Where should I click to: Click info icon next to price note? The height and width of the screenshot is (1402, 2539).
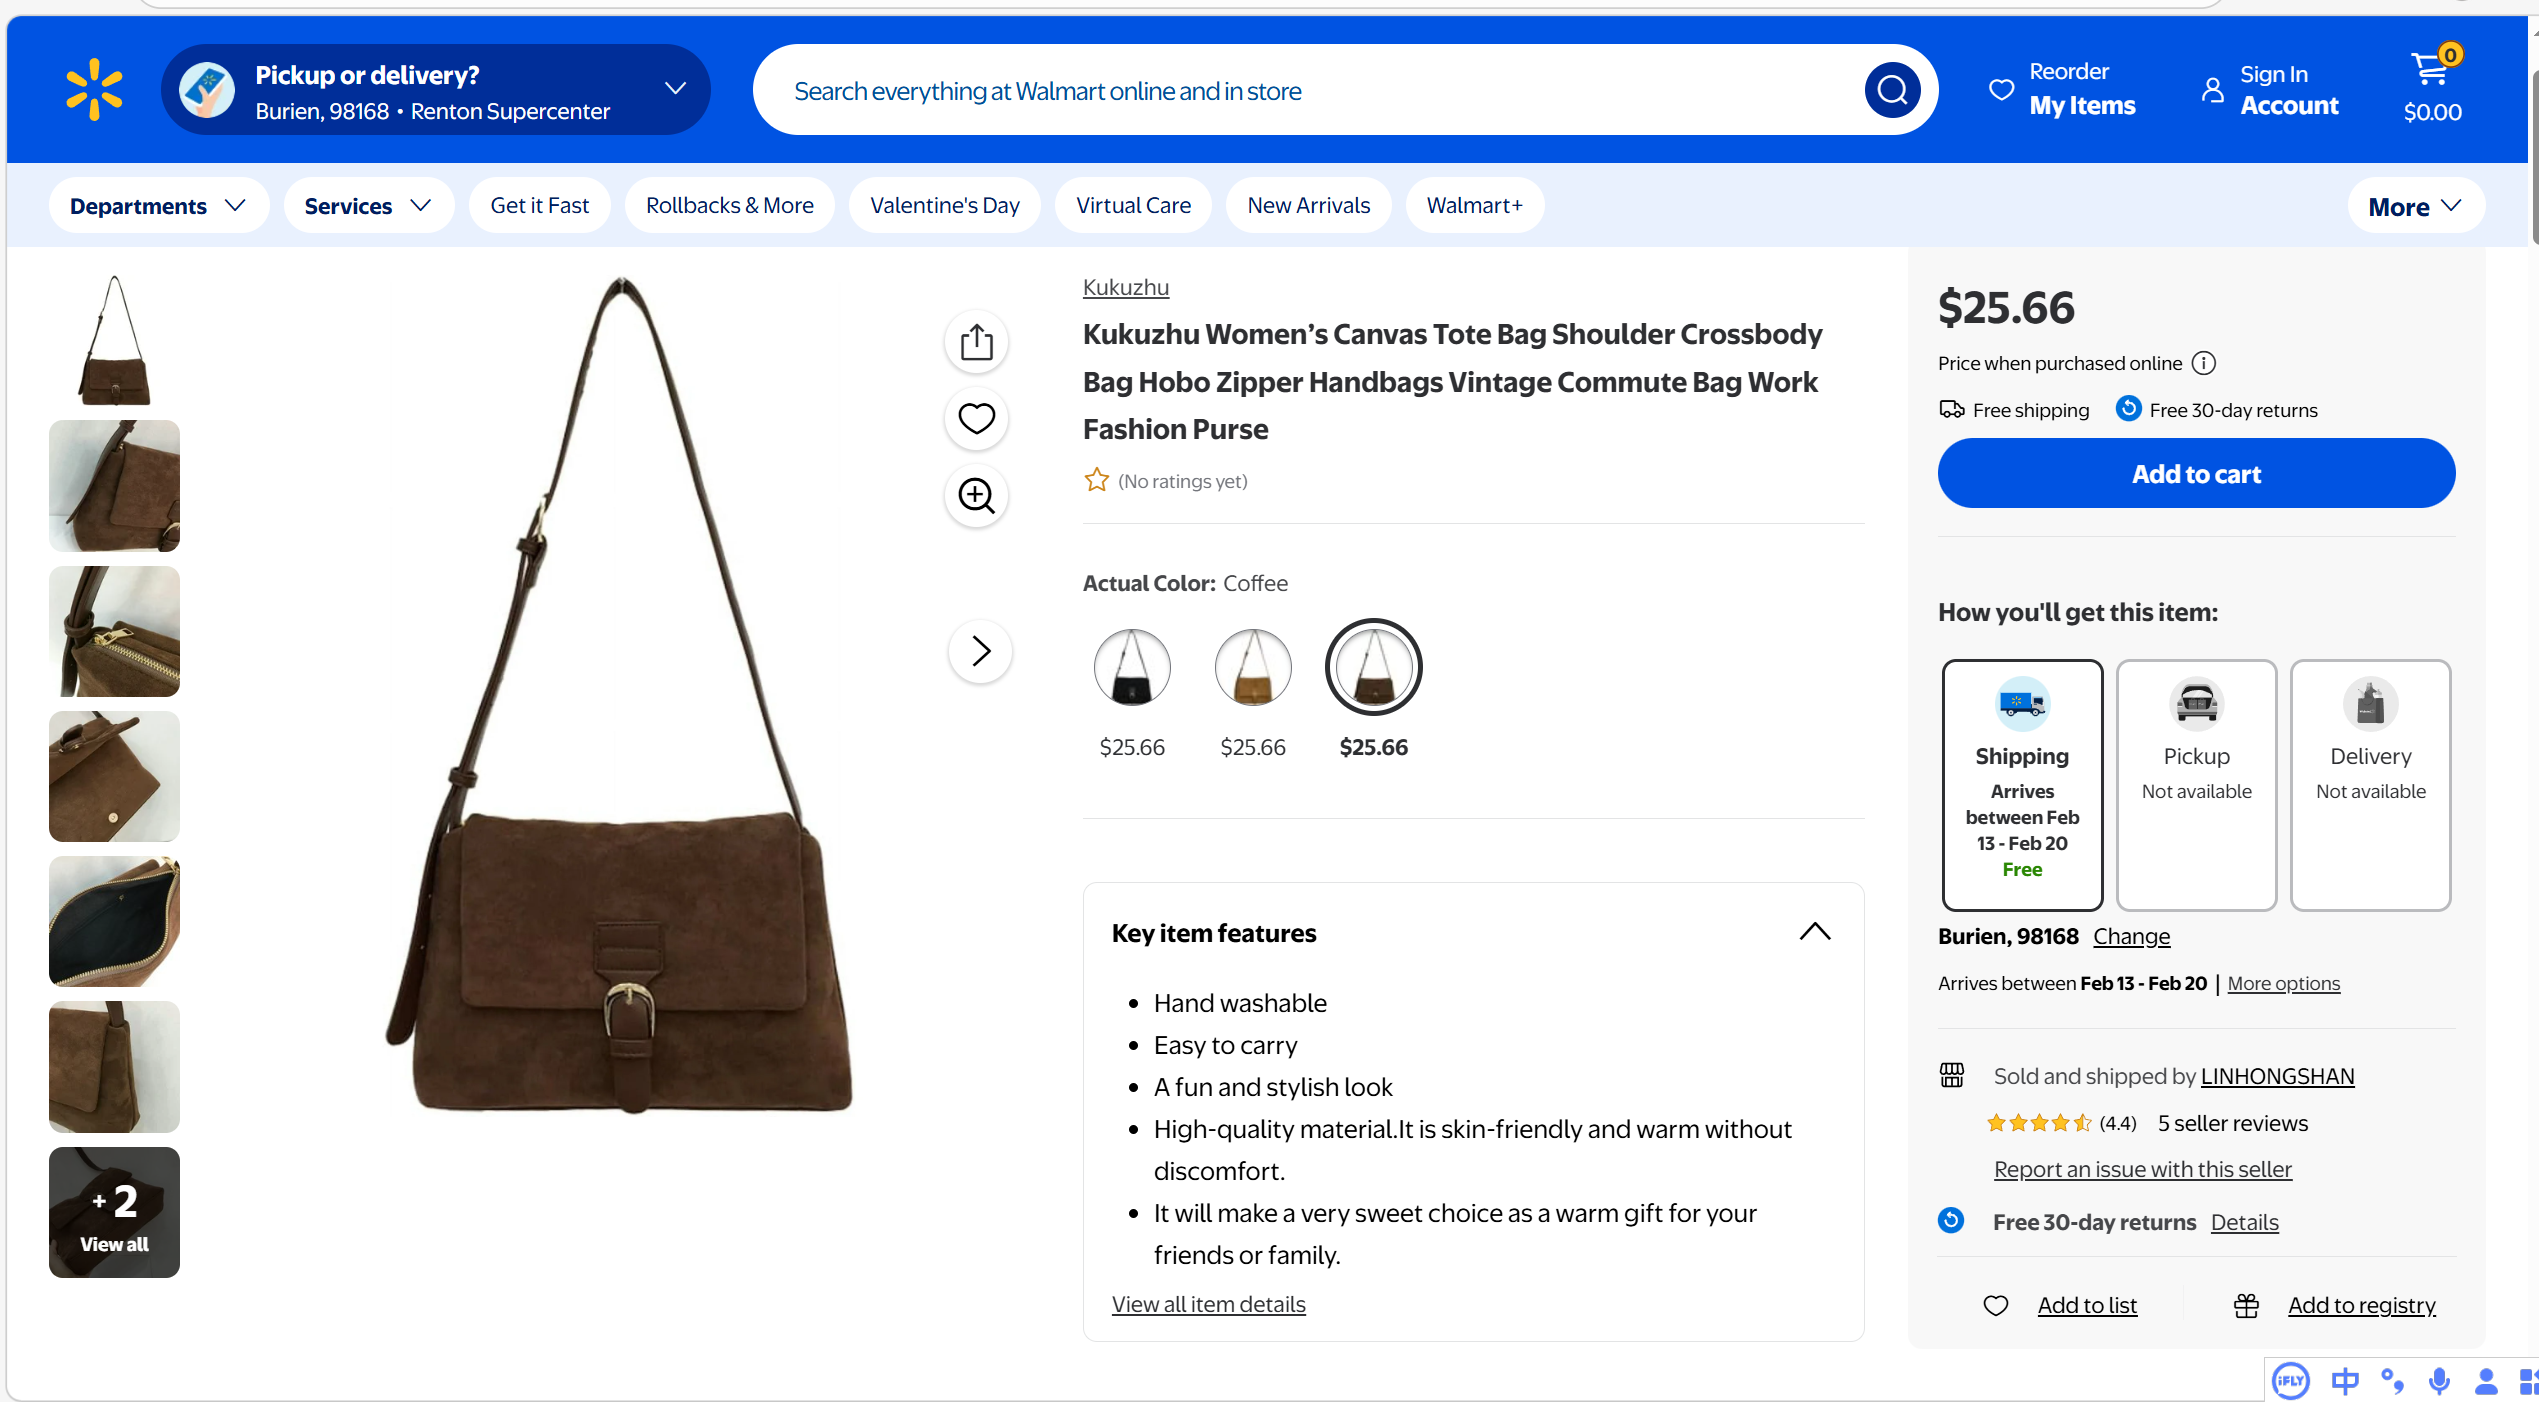pyautogui.click(x=2204, y=363)
